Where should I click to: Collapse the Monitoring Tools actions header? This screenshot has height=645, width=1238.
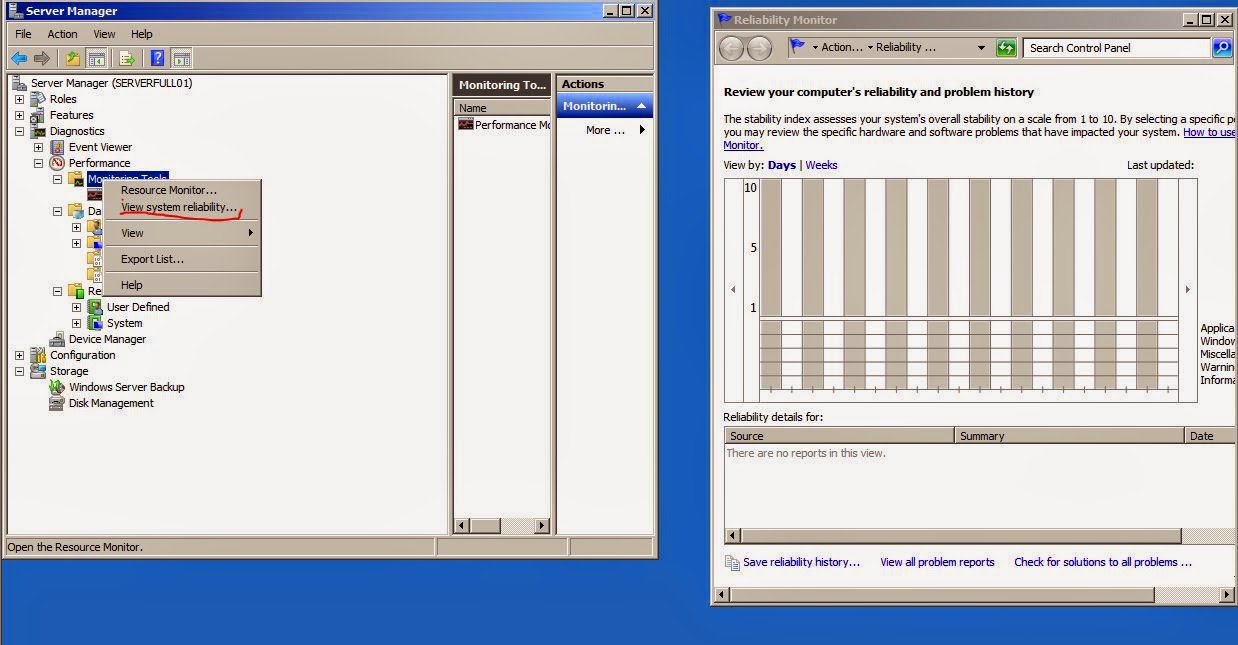[x=604, y=106]
